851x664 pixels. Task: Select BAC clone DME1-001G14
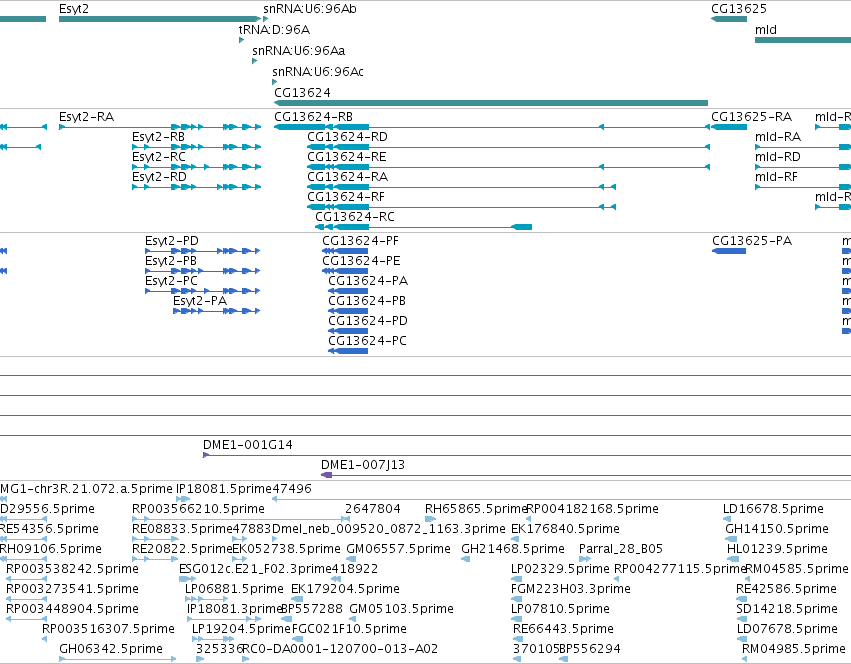526,455
